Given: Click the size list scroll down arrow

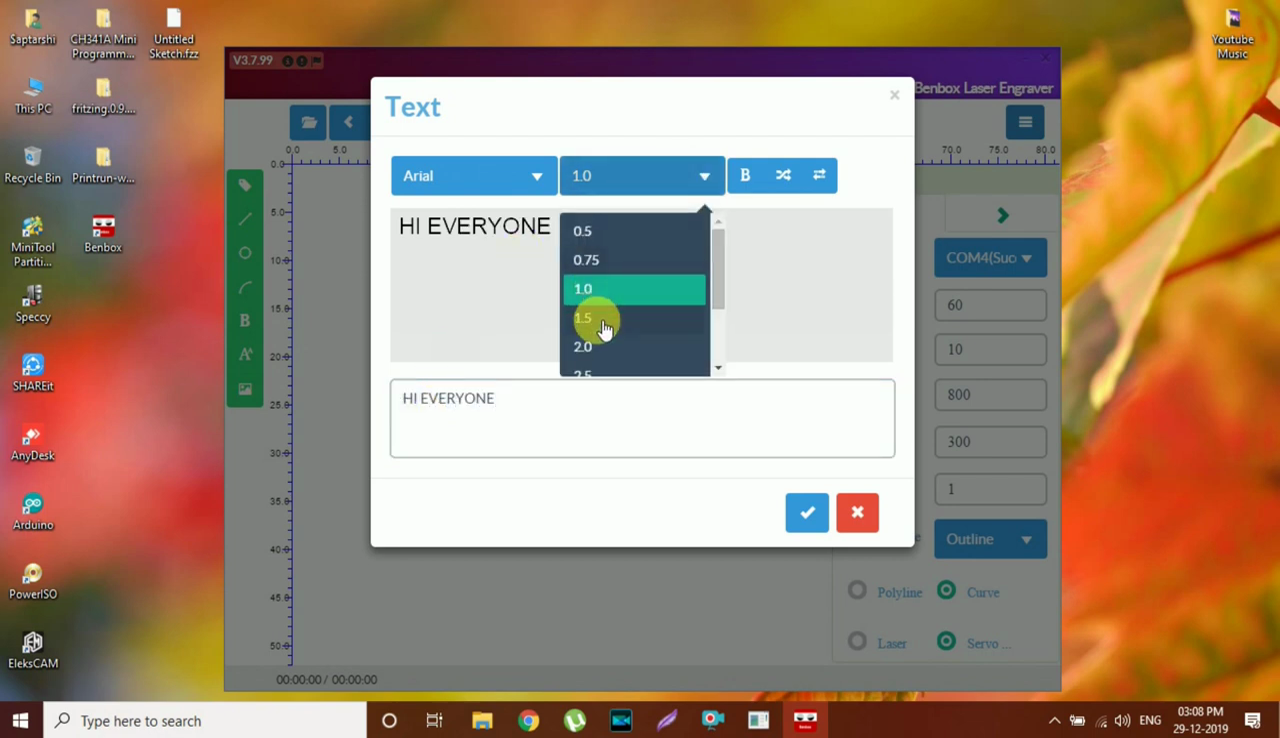Looking at the screenshot, I should pyautogui.click(x=718, y=368).
